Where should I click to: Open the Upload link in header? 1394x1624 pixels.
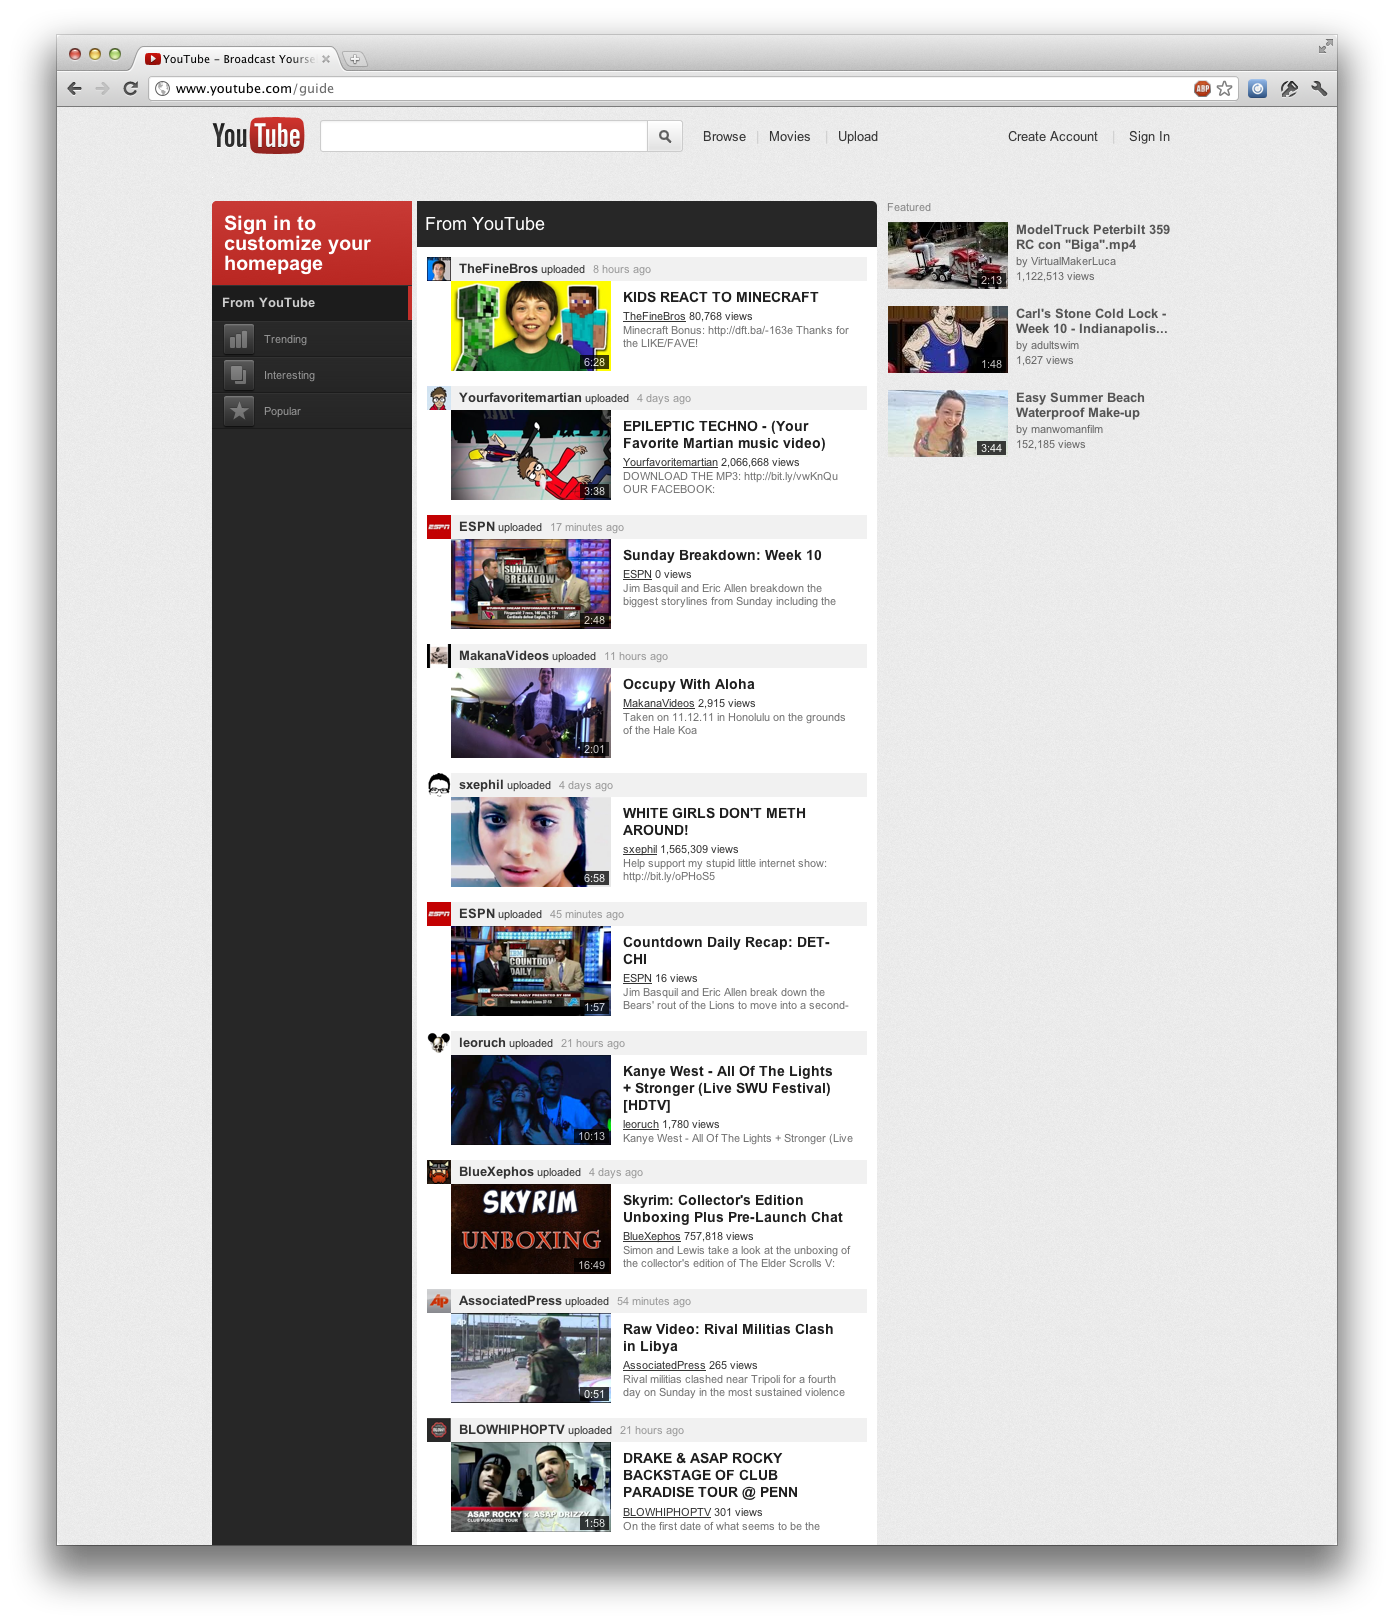857,137
